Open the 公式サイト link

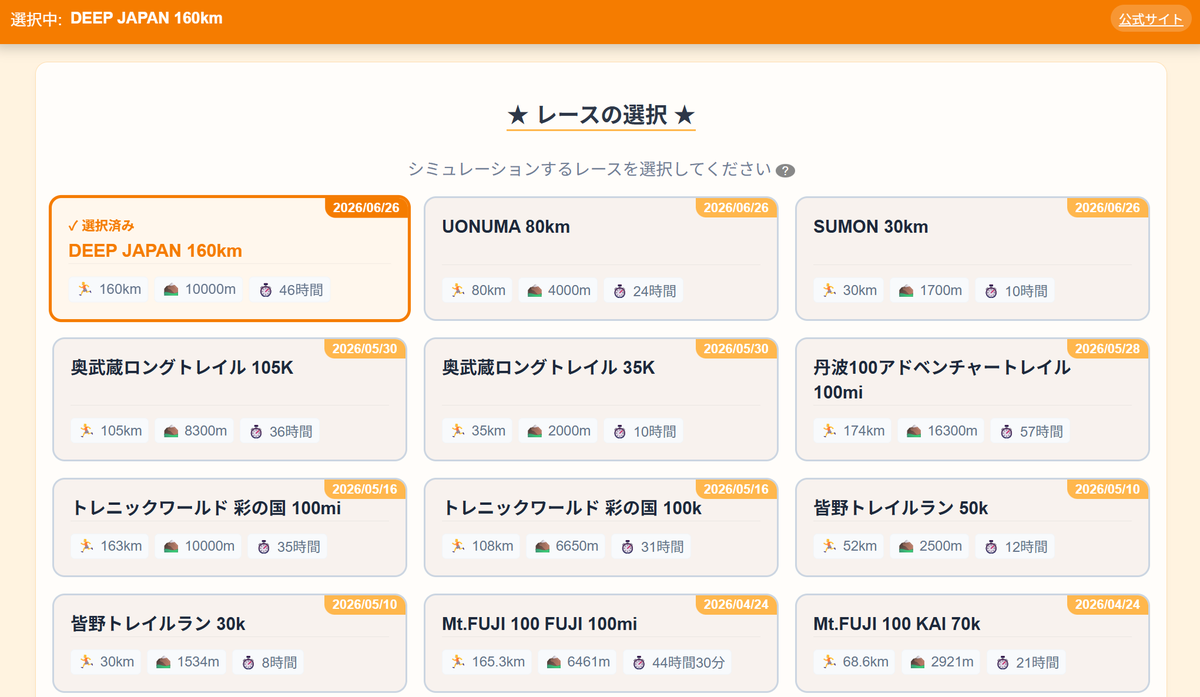pyautogui.click(x=1150, y=19)
